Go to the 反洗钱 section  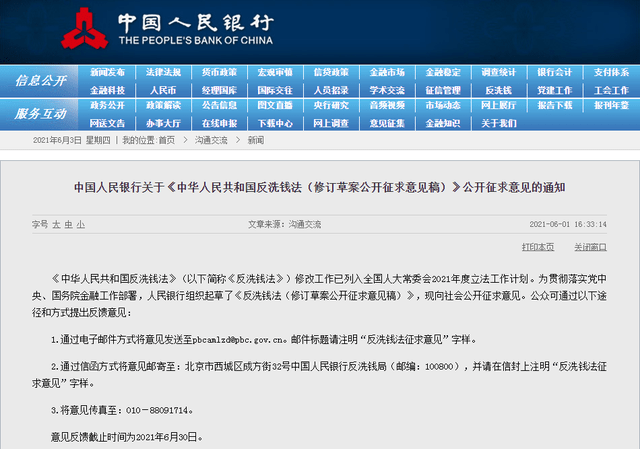499,90
